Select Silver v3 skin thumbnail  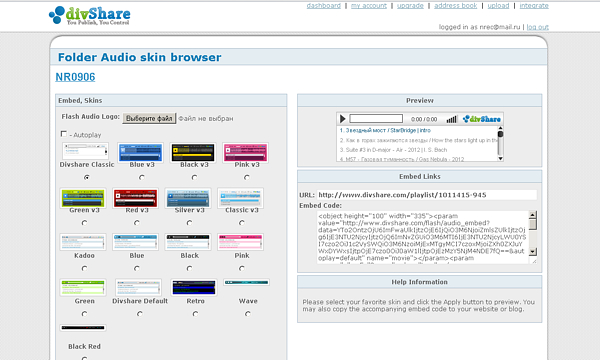[x=188, y=198]
